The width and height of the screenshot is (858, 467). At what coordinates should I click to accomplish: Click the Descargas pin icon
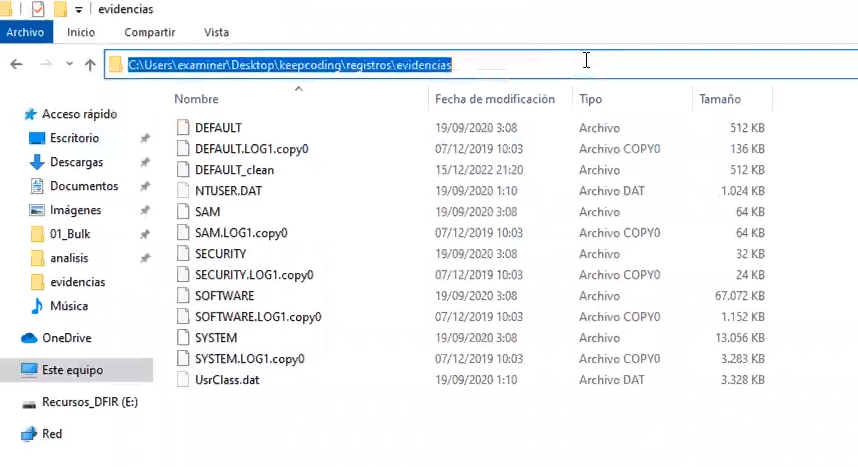click(x=145, y=162)
